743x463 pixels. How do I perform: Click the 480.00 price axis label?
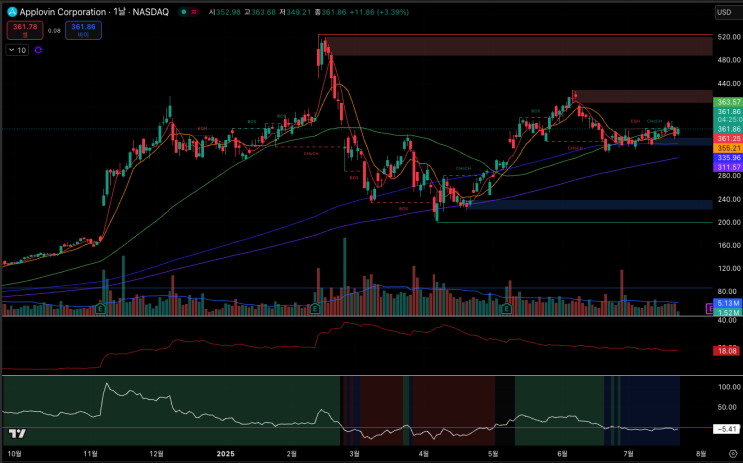point(729,60)
